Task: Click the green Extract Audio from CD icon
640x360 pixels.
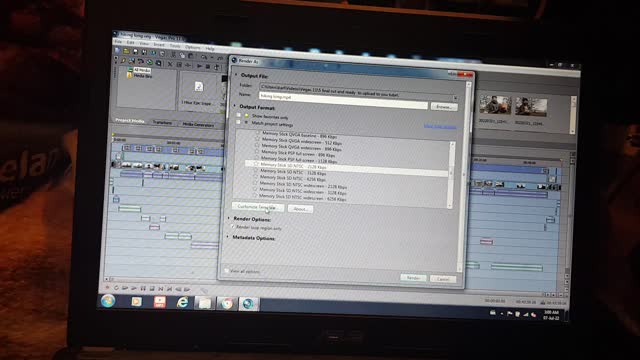Action: [149, 62]
